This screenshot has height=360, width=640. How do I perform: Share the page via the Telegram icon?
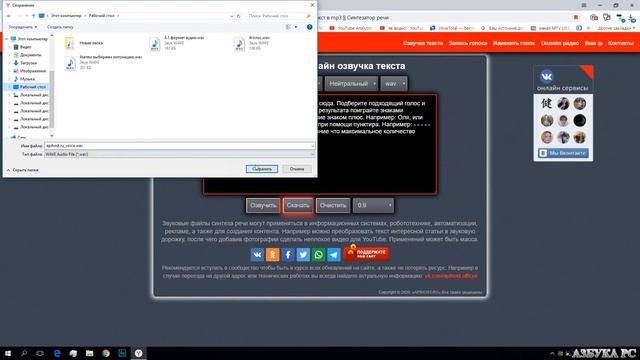[333, 255]
